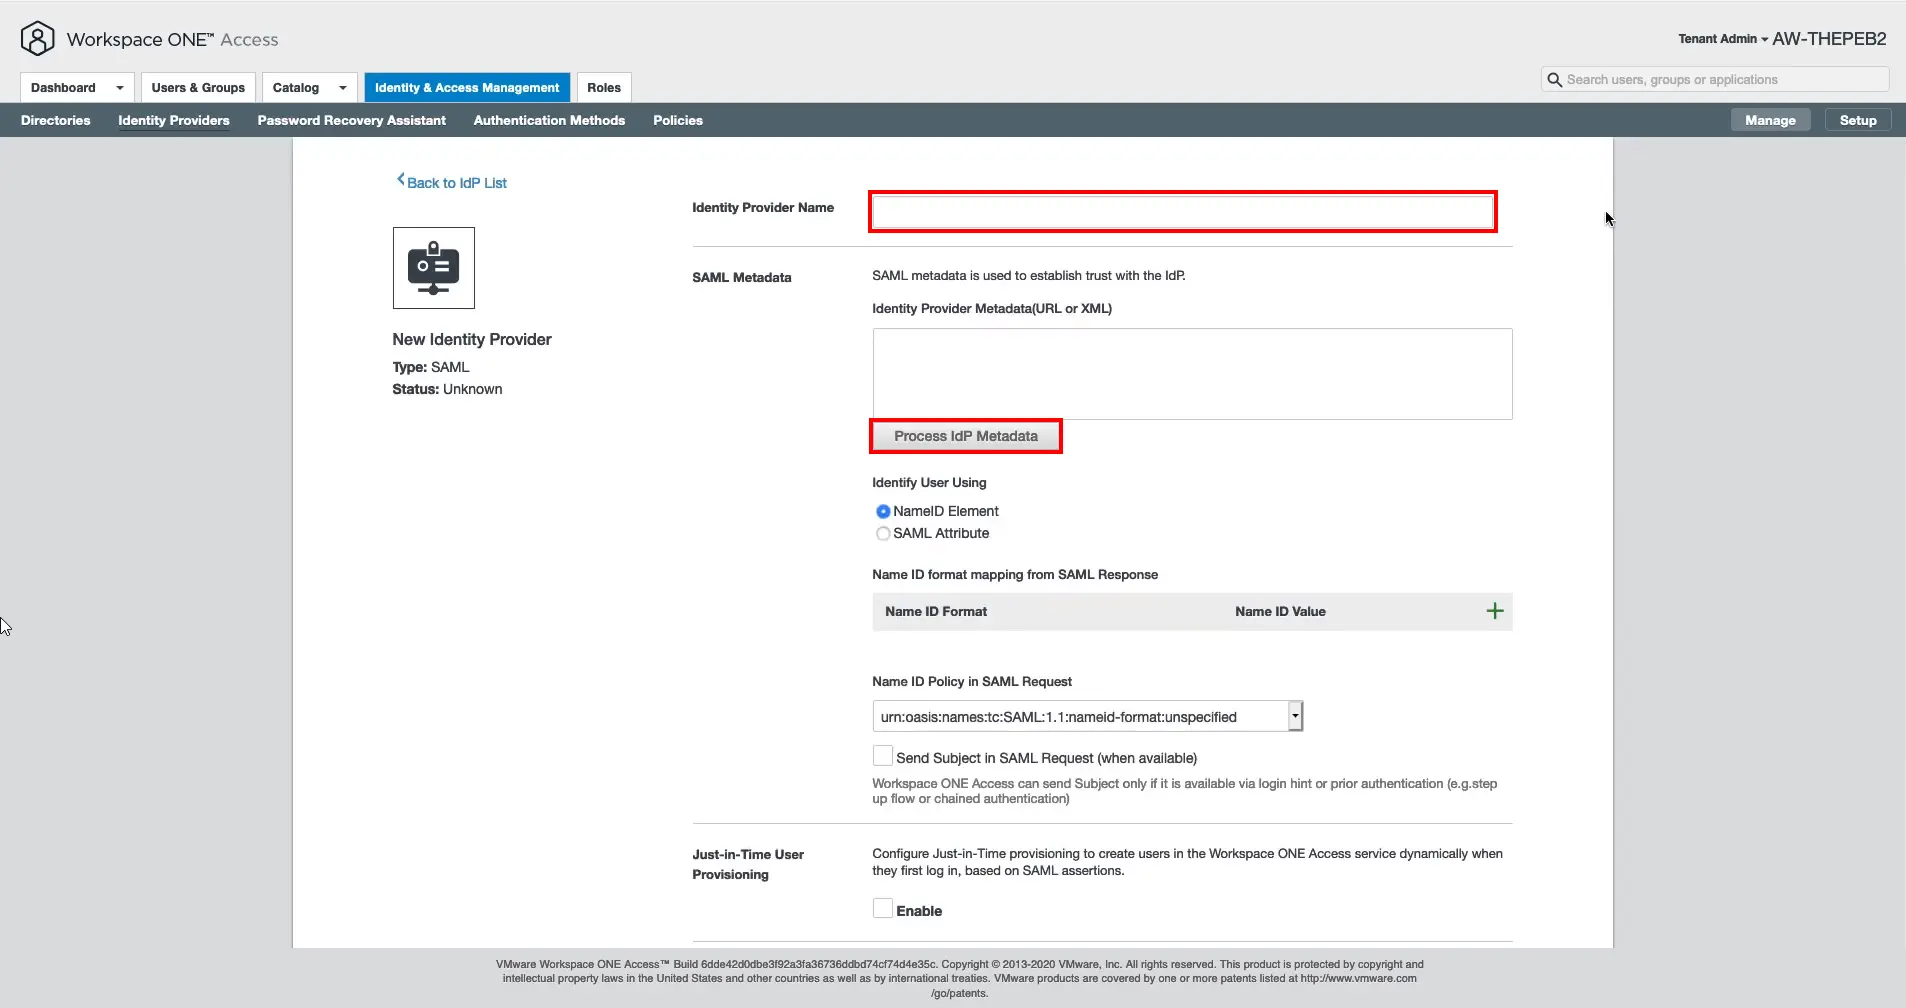Select the NameID Element radio button

[x=883, y=512]
